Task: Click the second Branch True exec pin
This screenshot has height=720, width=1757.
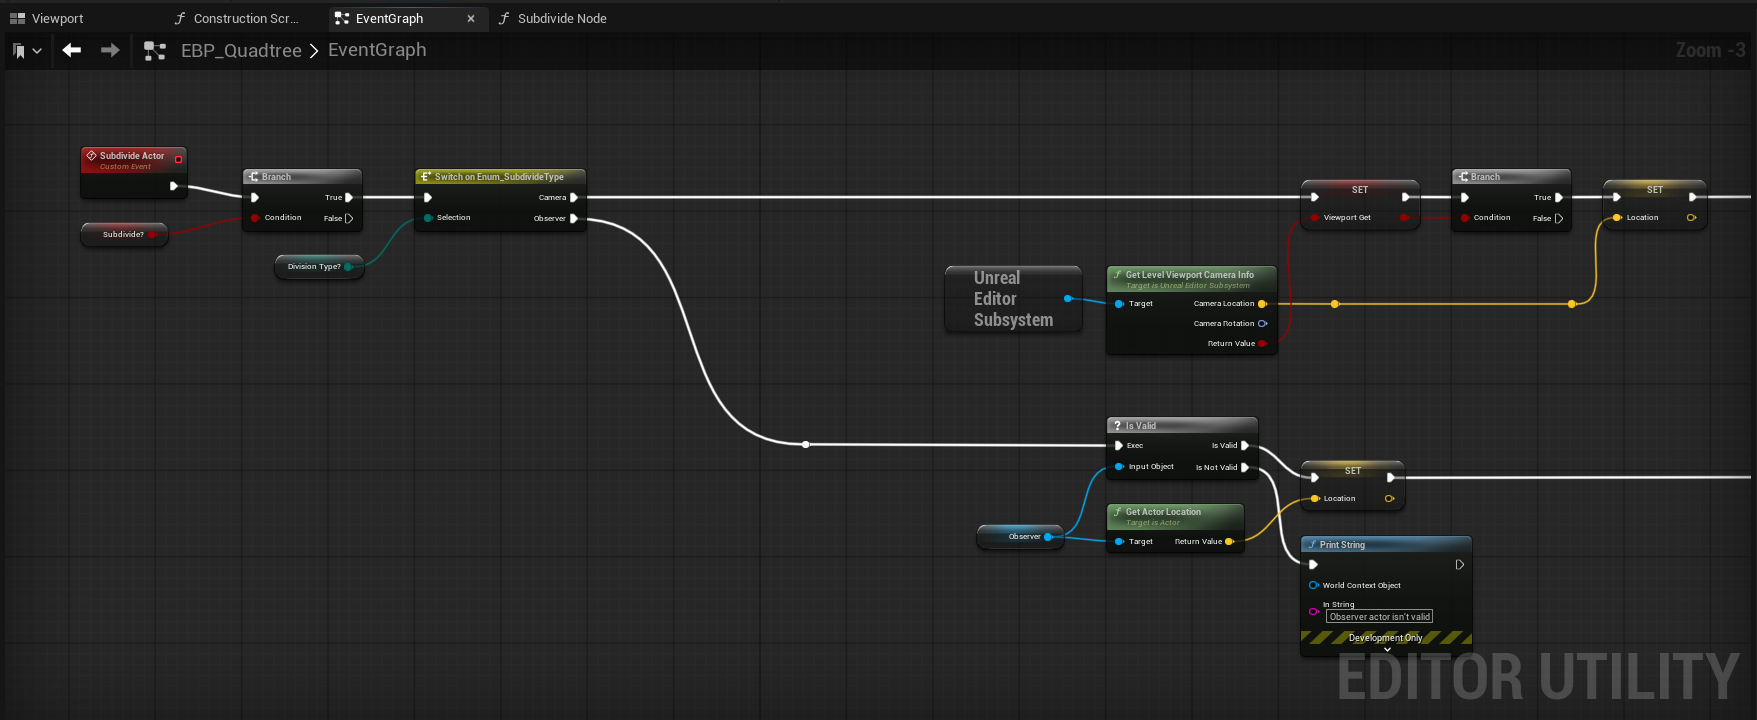Action: [1558, 198]
